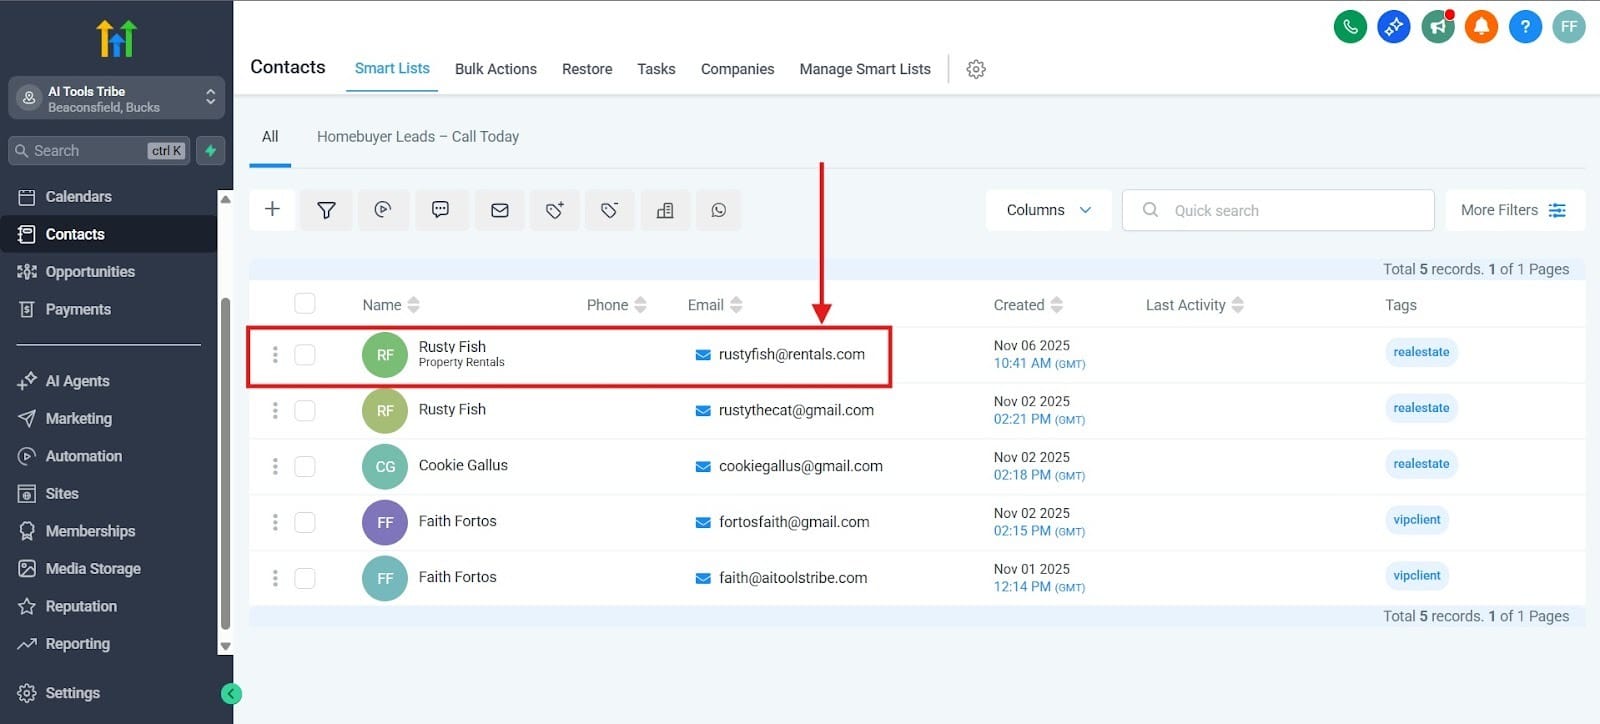
Task: Open the blue help question mark icon
Action: pyautogui.click(x=1525, y=27)
